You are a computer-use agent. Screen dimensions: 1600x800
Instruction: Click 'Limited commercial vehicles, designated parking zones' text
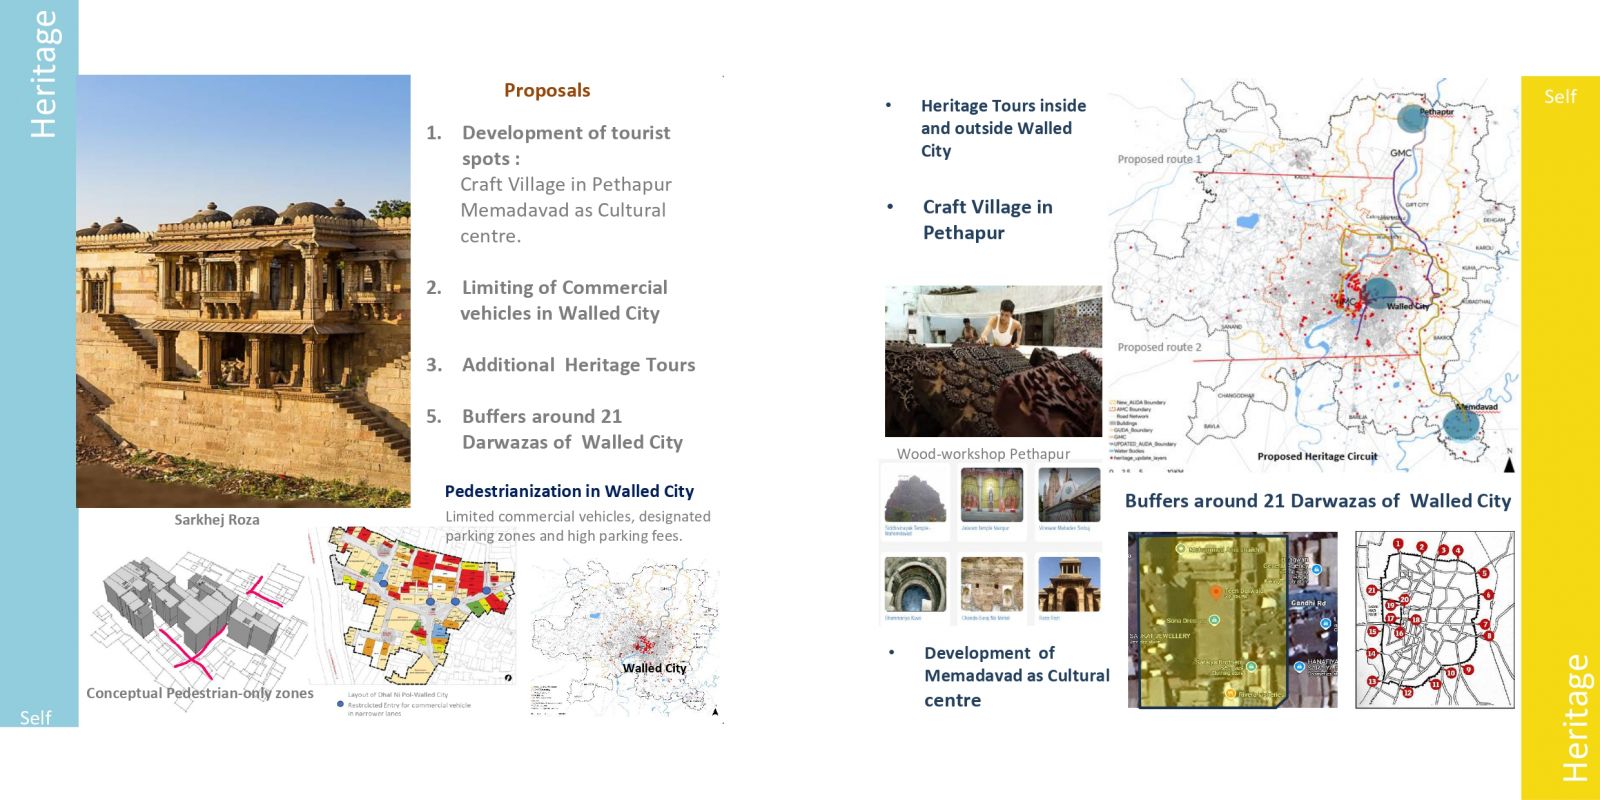click(578, 526)
